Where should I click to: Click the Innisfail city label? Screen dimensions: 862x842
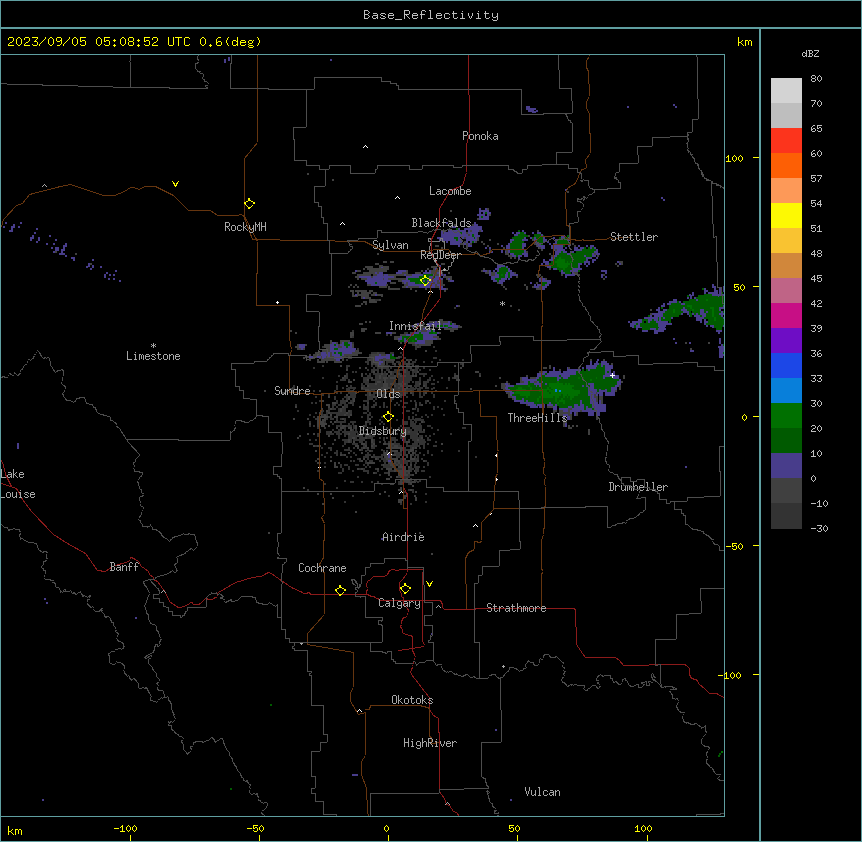[415, 326]
